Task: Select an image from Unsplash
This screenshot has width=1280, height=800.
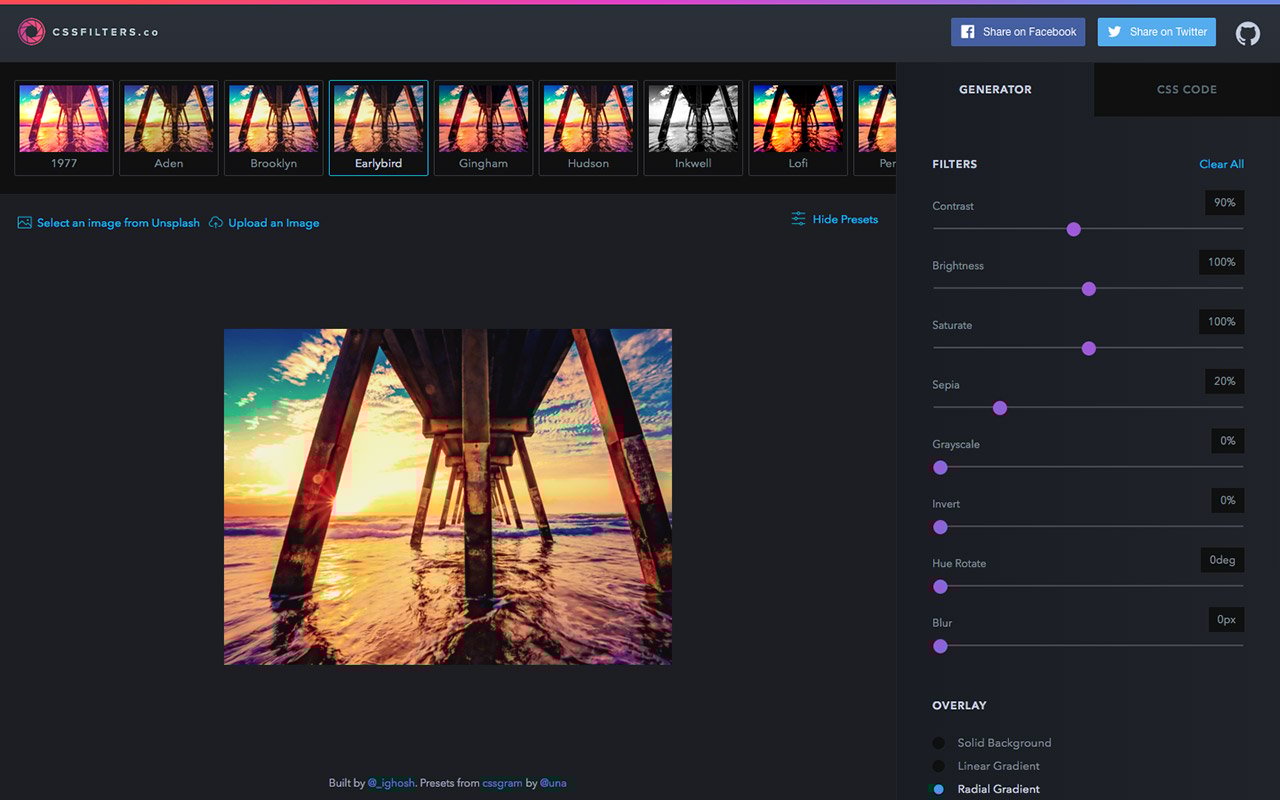Action: click(117, 222)
